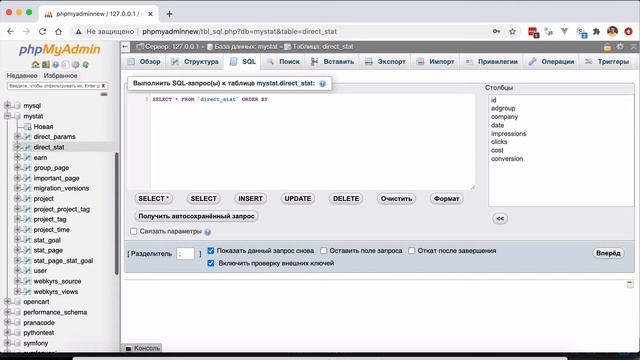Open MySQL documentation grey page icon
Viewport: 640px width, 360px height.
pos(66,64)
